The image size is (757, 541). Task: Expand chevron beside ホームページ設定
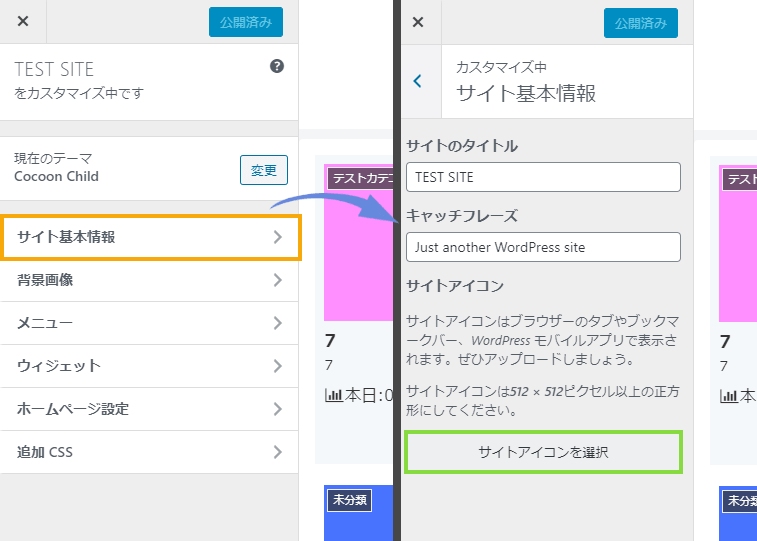click(278, 409)
